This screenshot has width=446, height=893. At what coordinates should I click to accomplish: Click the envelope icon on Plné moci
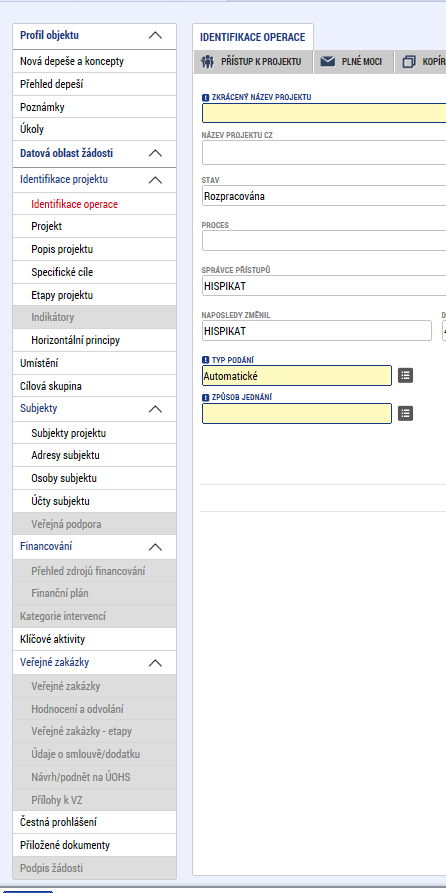(x=327, y=62)
